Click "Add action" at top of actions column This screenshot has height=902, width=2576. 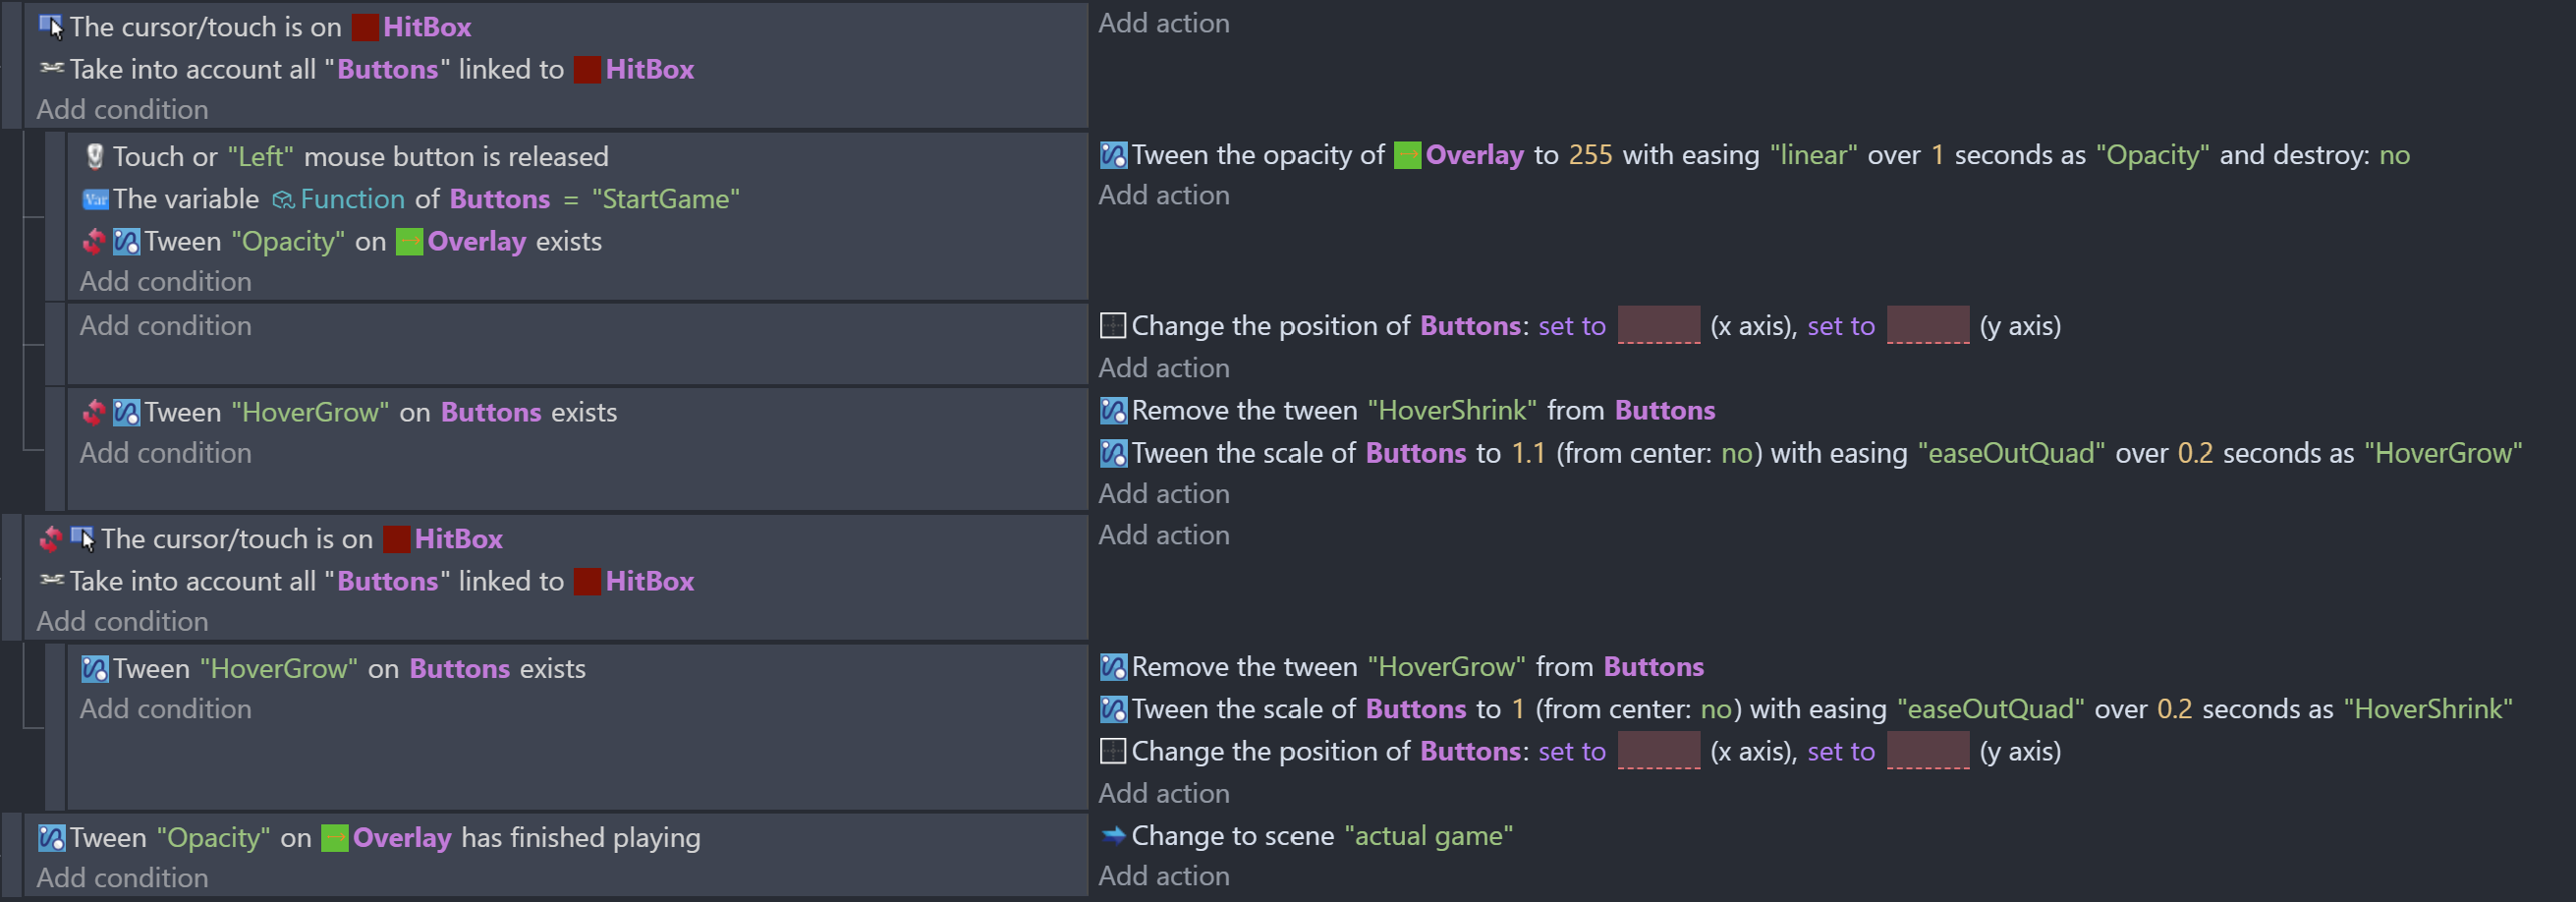pyautogui.click(x=1164, y=23)
